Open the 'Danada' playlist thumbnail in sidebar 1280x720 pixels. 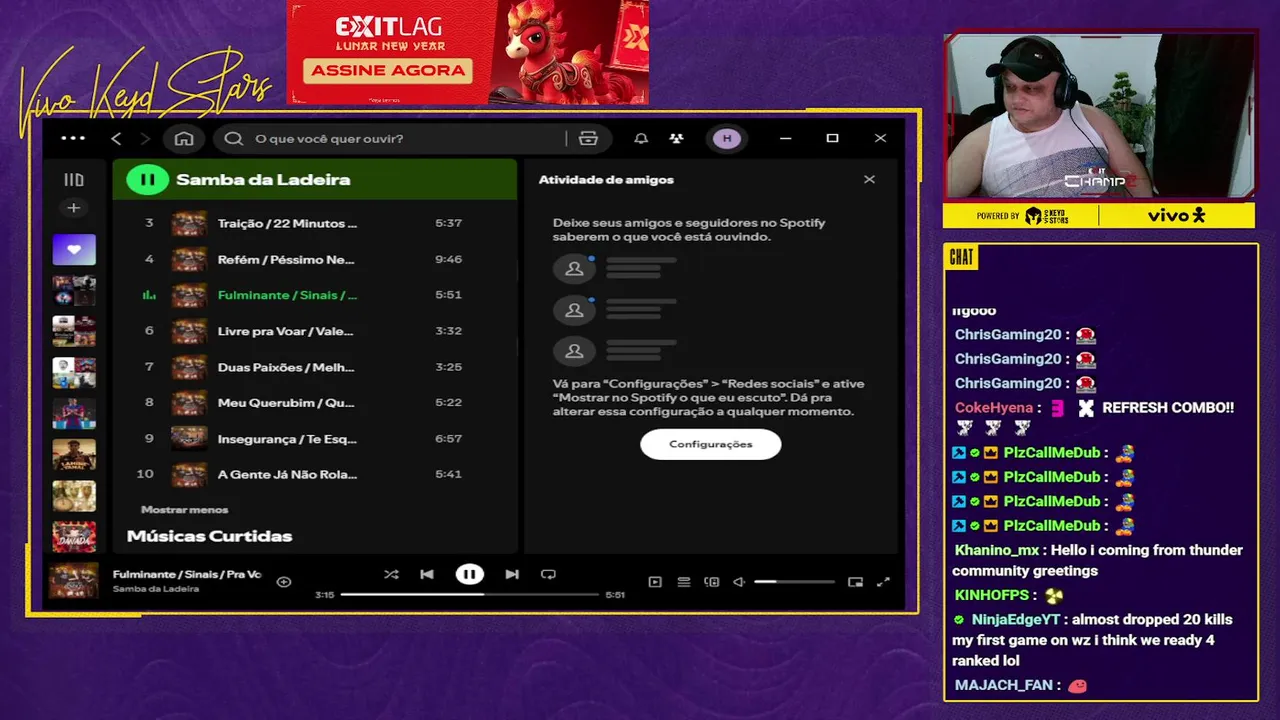tap(74, 537)
